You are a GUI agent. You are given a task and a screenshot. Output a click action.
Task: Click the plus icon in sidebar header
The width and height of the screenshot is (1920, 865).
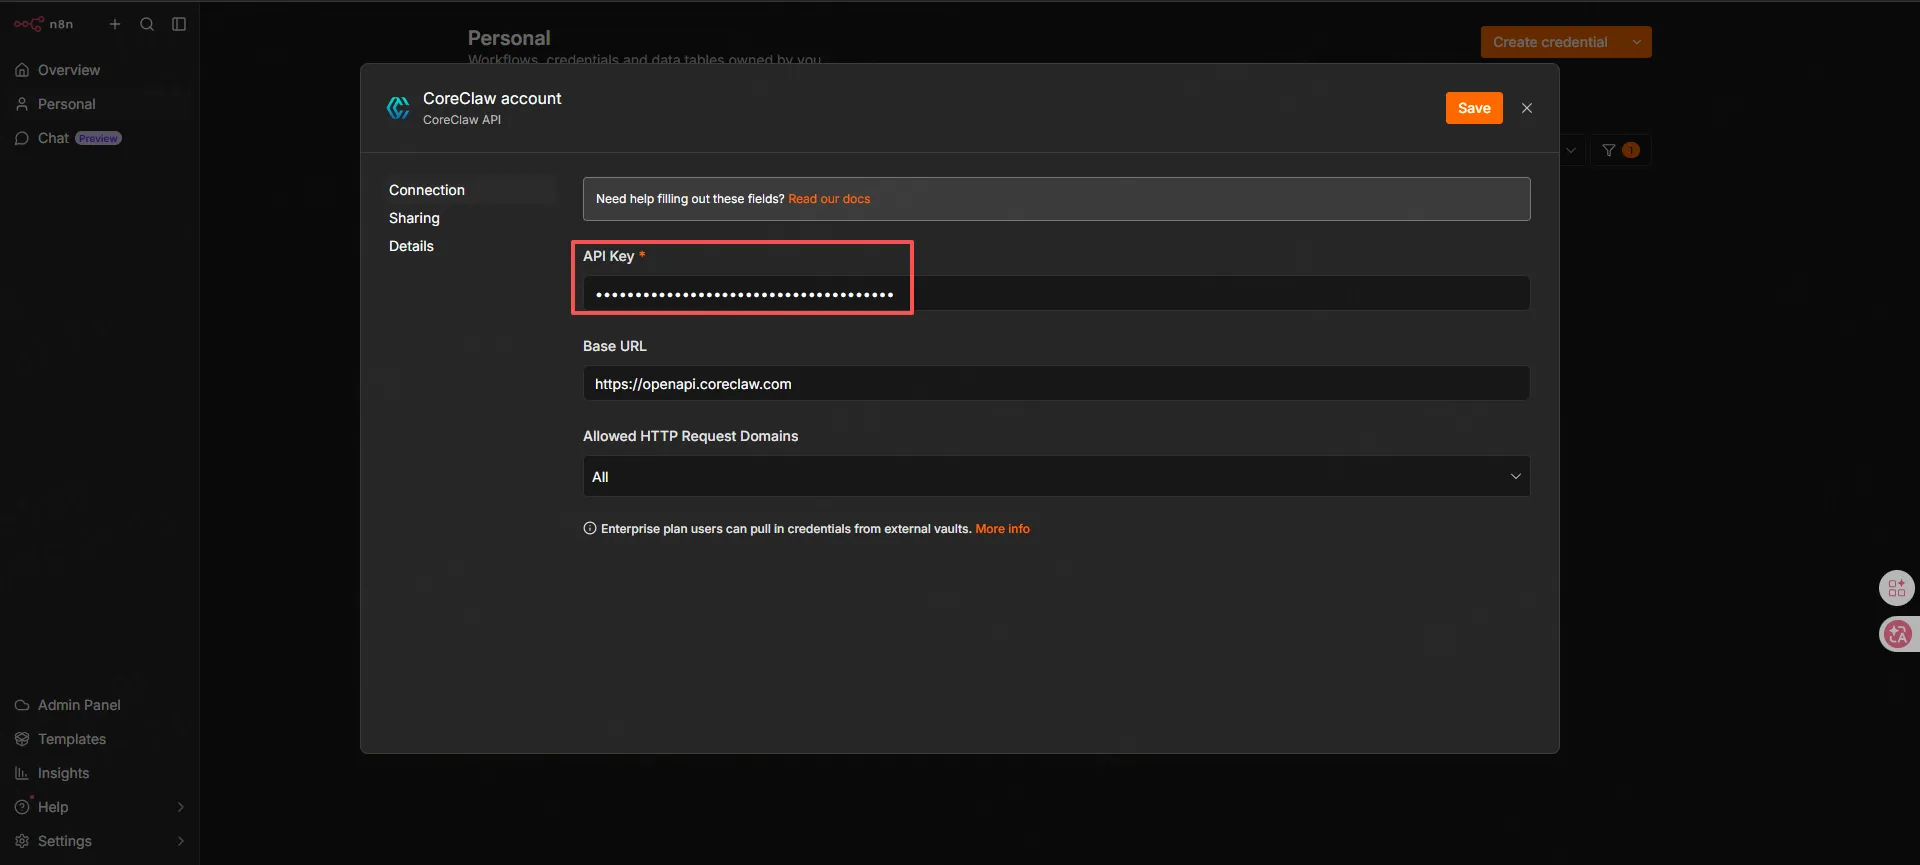point(115,24)
